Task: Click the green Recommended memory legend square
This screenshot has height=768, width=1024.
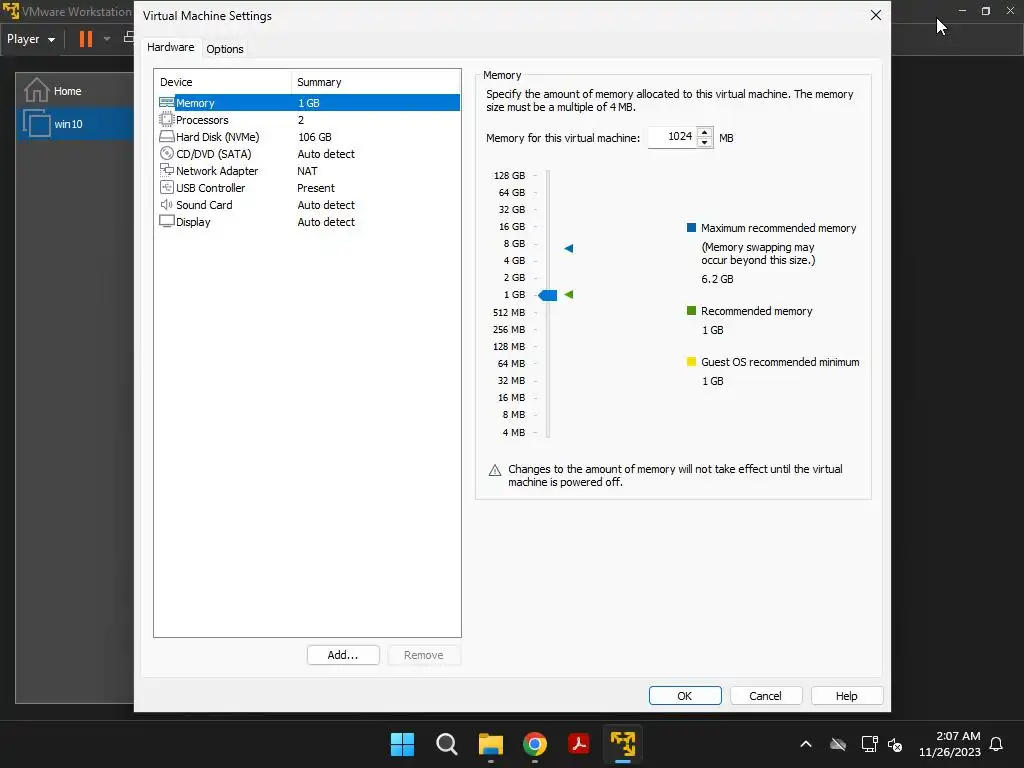Action: point(692,310)
